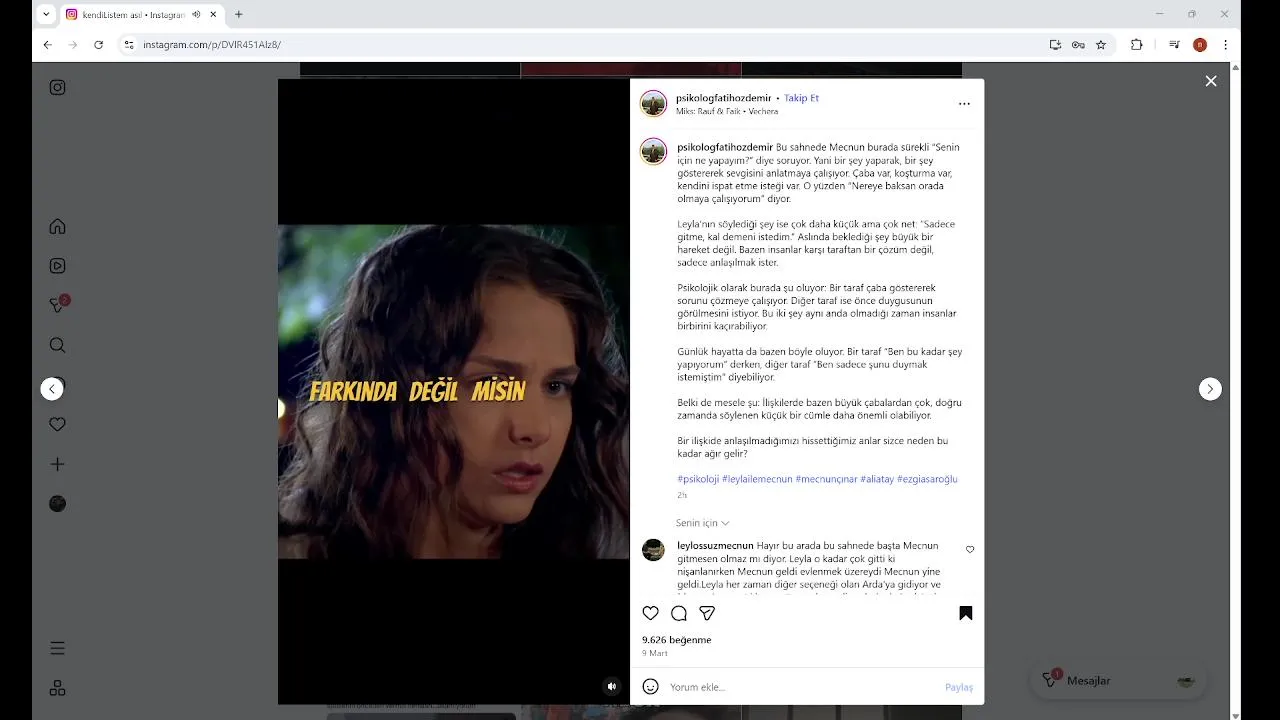Open browser tab search dropdown arrow
1280x720 pixels.
(x=46, y=15)
